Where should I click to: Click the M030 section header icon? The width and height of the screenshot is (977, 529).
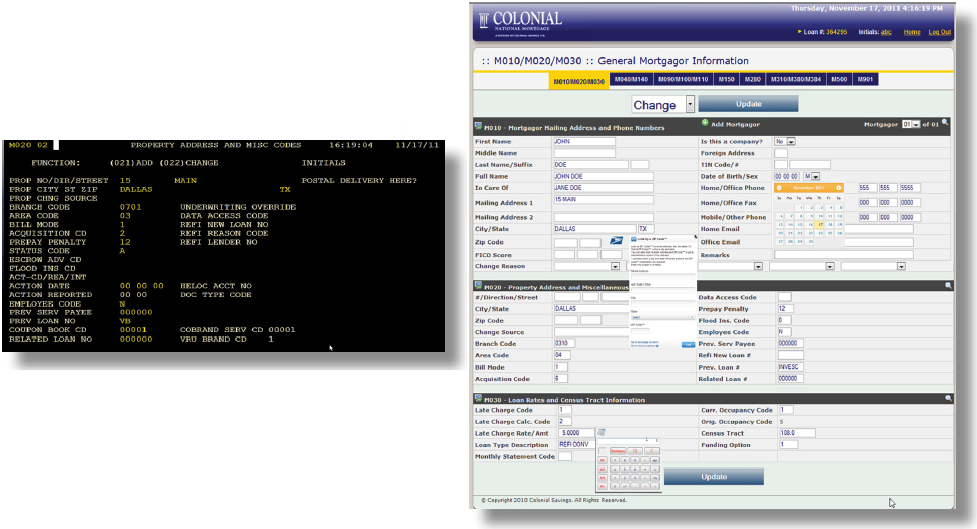pos(479,398)
